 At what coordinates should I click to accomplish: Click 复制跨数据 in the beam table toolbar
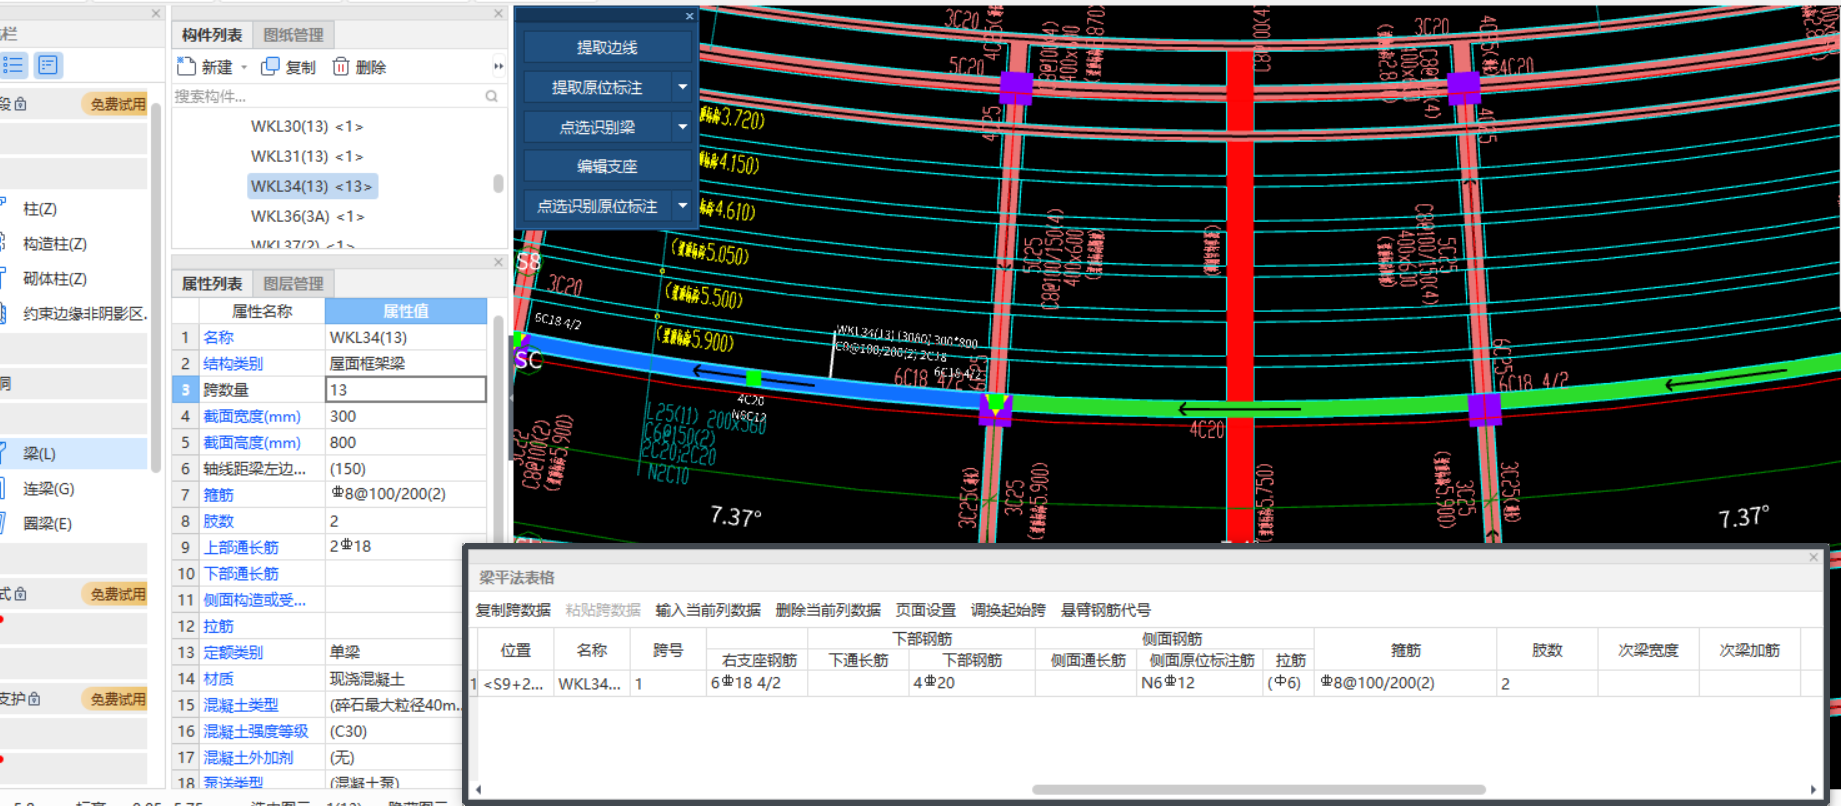[513, 610]
